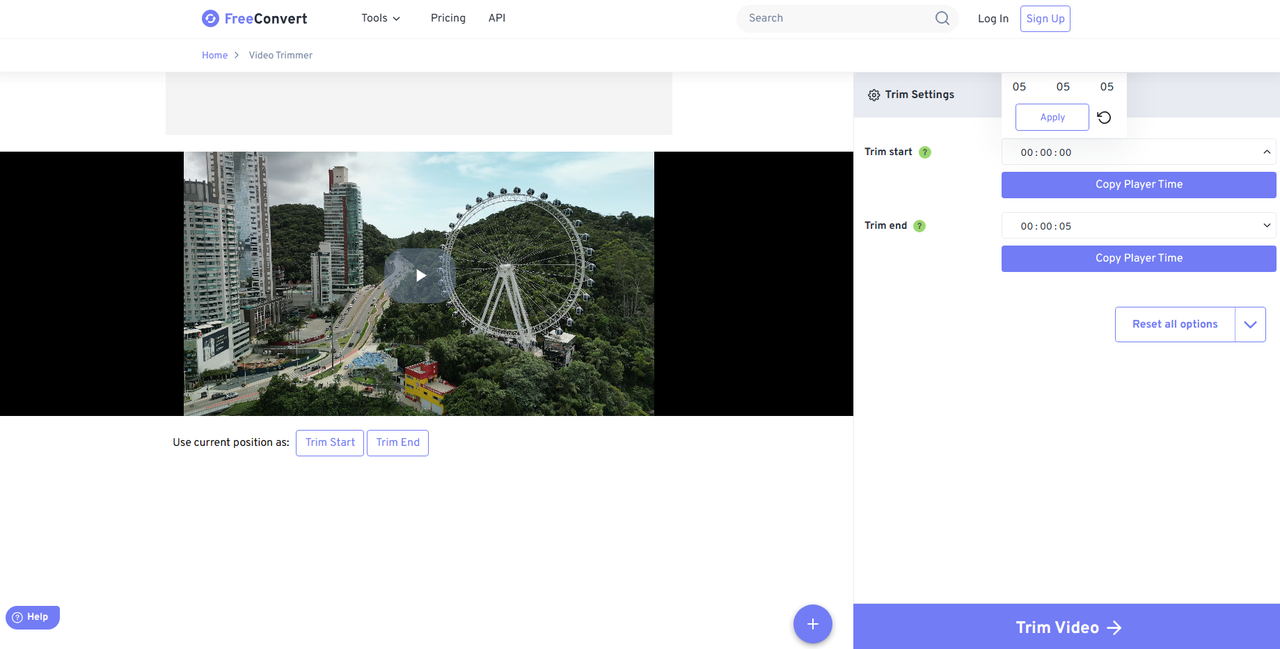Click the Trim Settings gear icon
The image size is (1280, 649).
pos(874,95)
